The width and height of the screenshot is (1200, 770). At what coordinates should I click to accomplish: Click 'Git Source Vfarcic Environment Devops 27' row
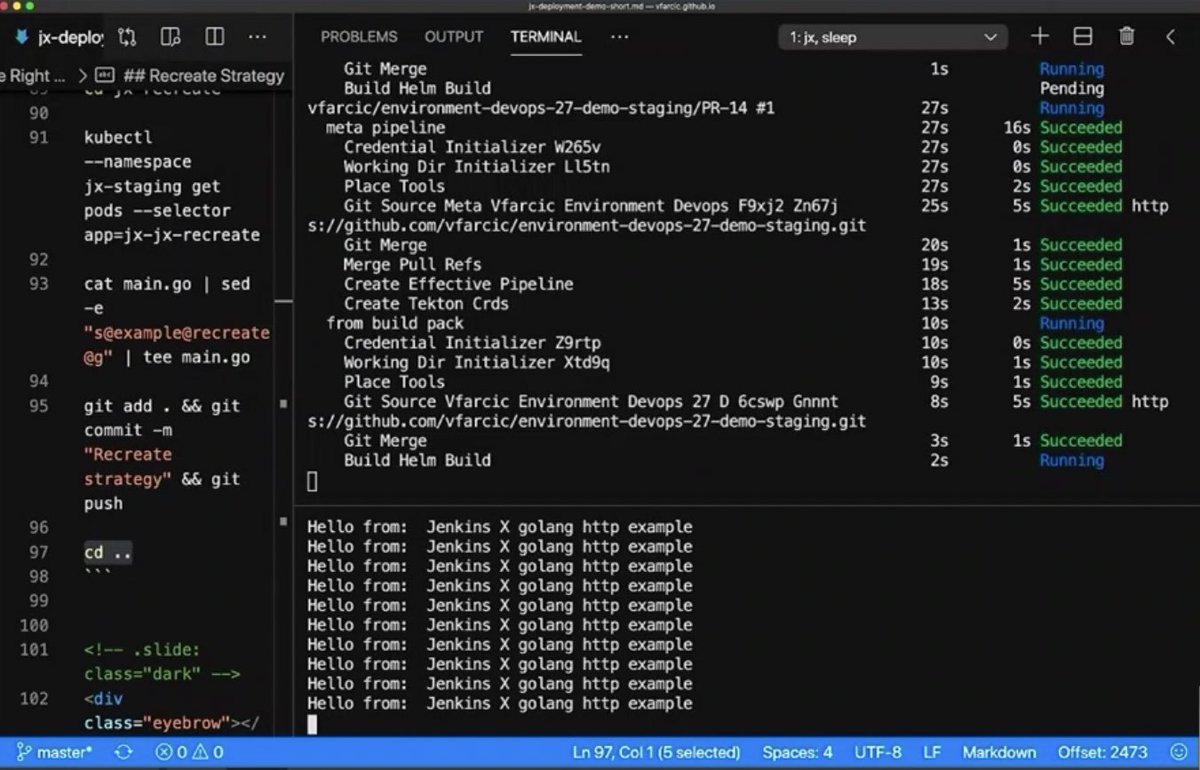(590, 401)
